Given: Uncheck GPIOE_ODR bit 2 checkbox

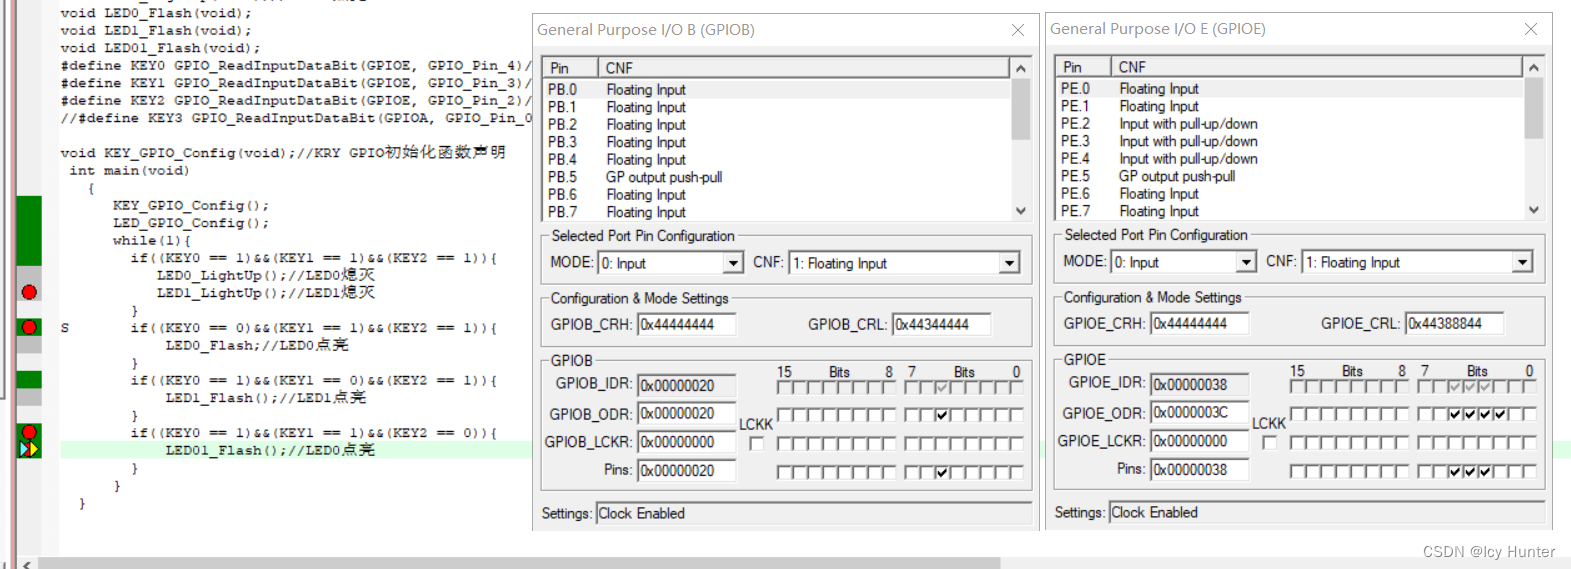Looking at the screenshot, I should tap(1500, 413).
